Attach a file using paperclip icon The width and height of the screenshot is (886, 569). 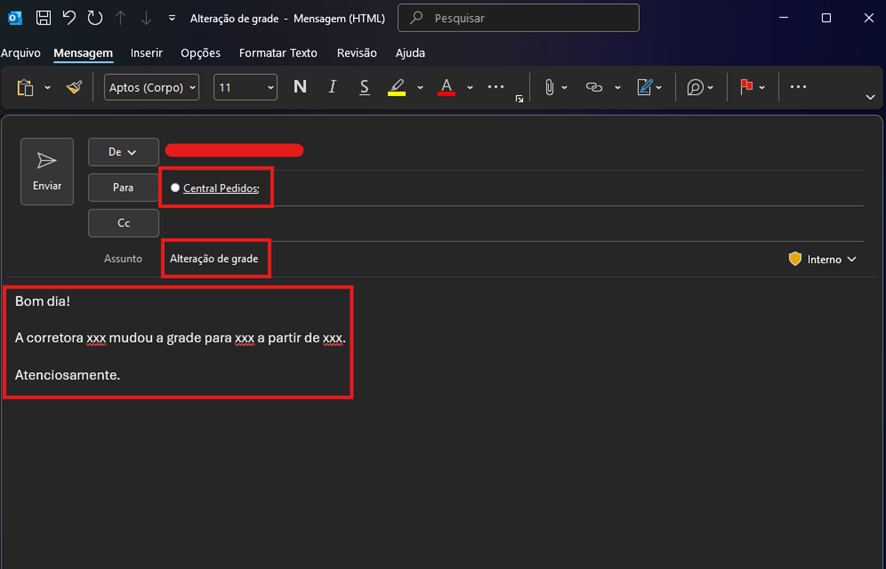tap(549, 88)
